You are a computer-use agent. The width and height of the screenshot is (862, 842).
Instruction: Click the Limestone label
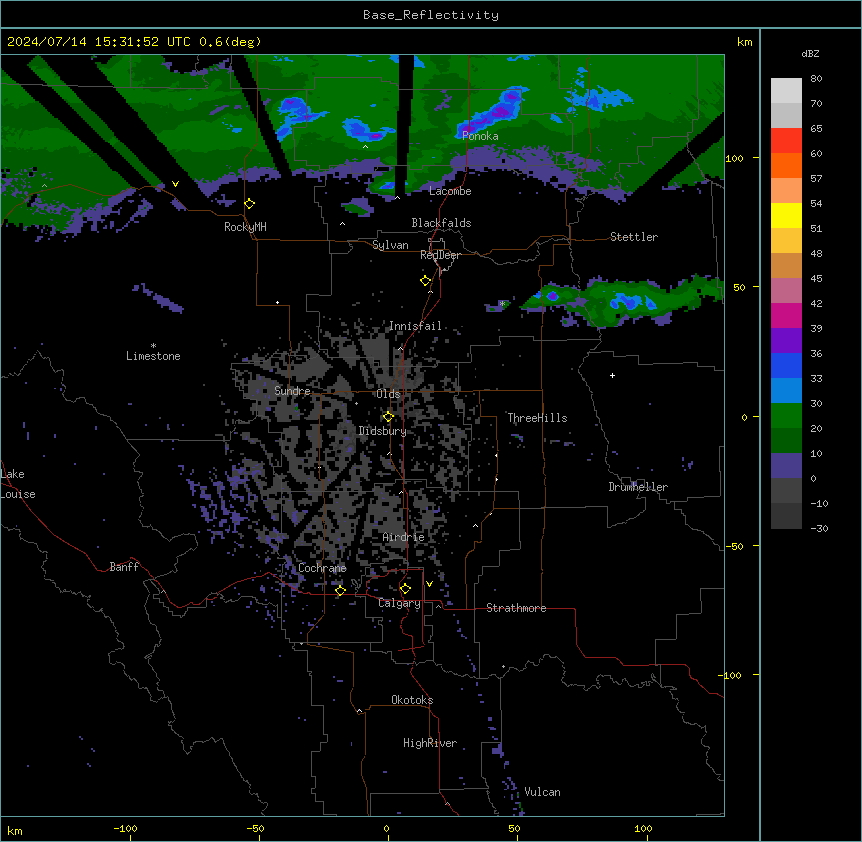[153, 356]
